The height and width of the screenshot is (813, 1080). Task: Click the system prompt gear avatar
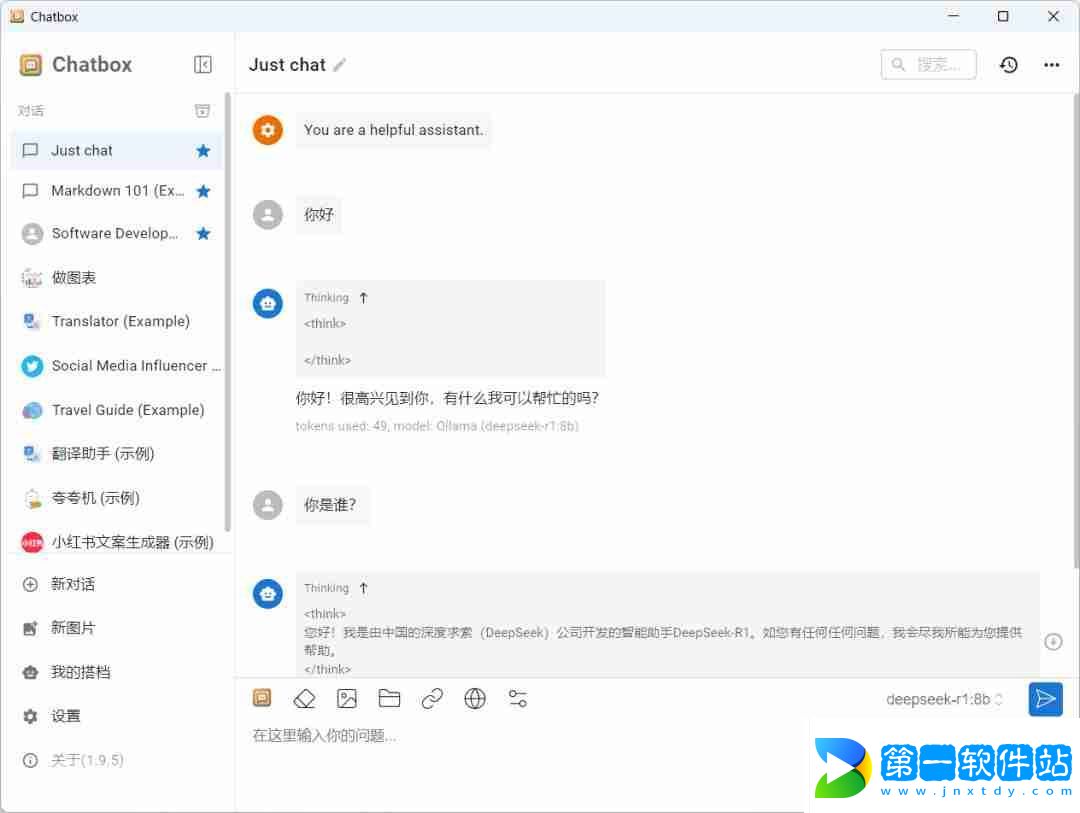[x=268, y=130]
